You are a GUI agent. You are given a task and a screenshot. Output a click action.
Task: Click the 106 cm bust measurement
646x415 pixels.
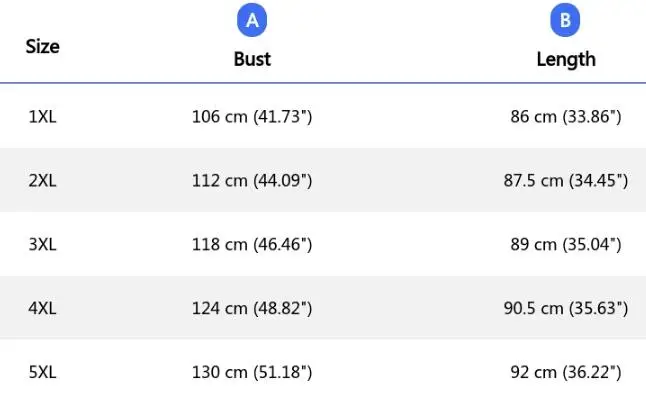point(252,117)
